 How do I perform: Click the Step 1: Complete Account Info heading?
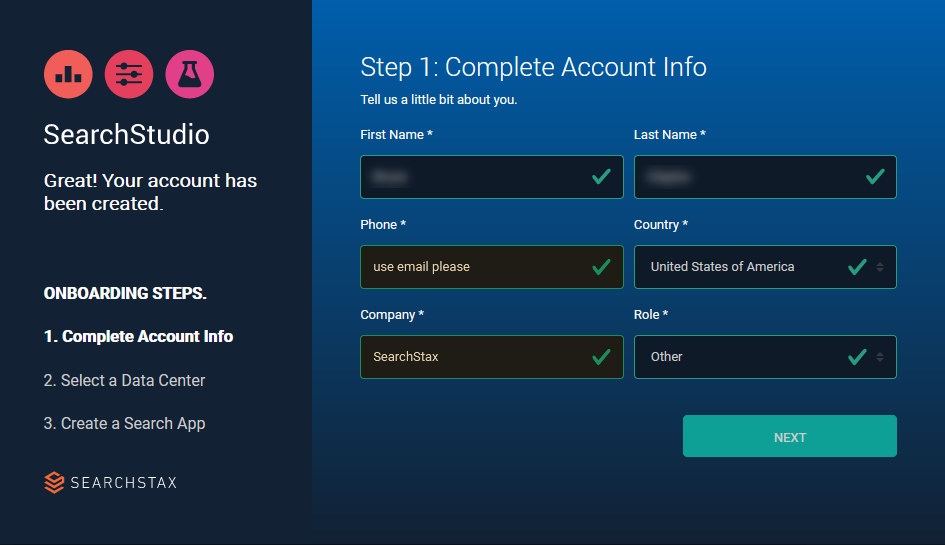tap(533, 67)
